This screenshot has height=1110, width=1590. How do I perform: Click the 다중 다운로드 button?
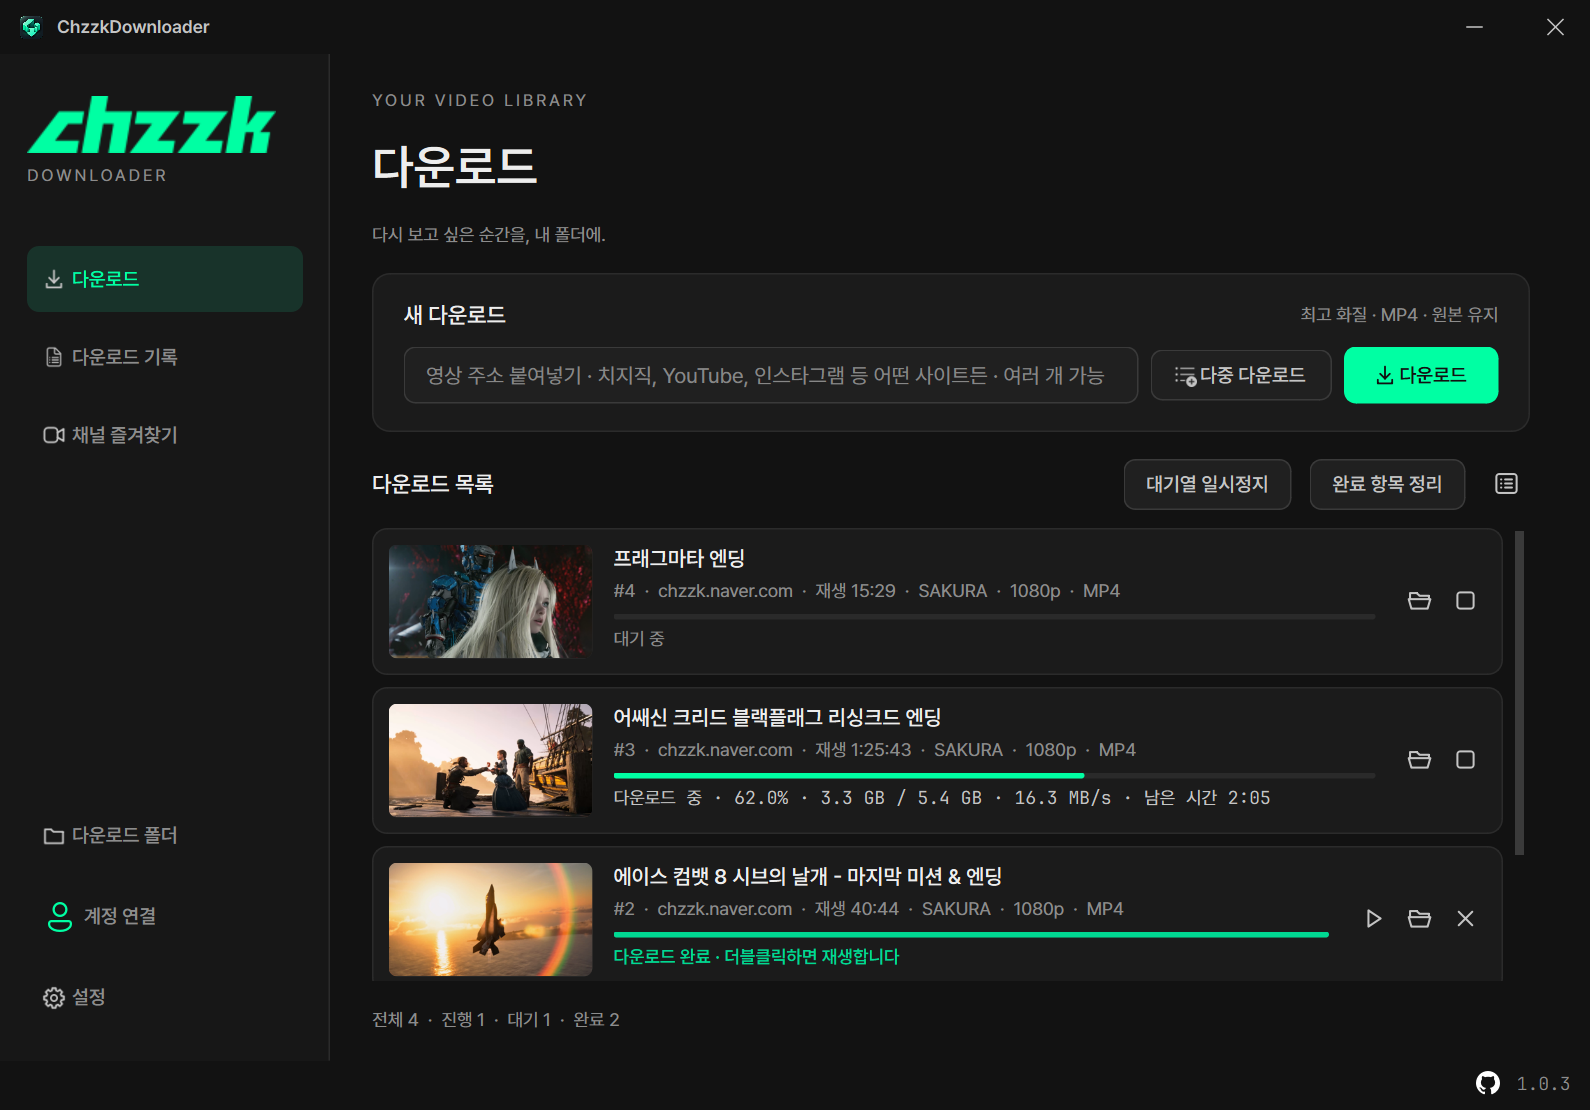pyautogui.click(x=1240, y=375)
